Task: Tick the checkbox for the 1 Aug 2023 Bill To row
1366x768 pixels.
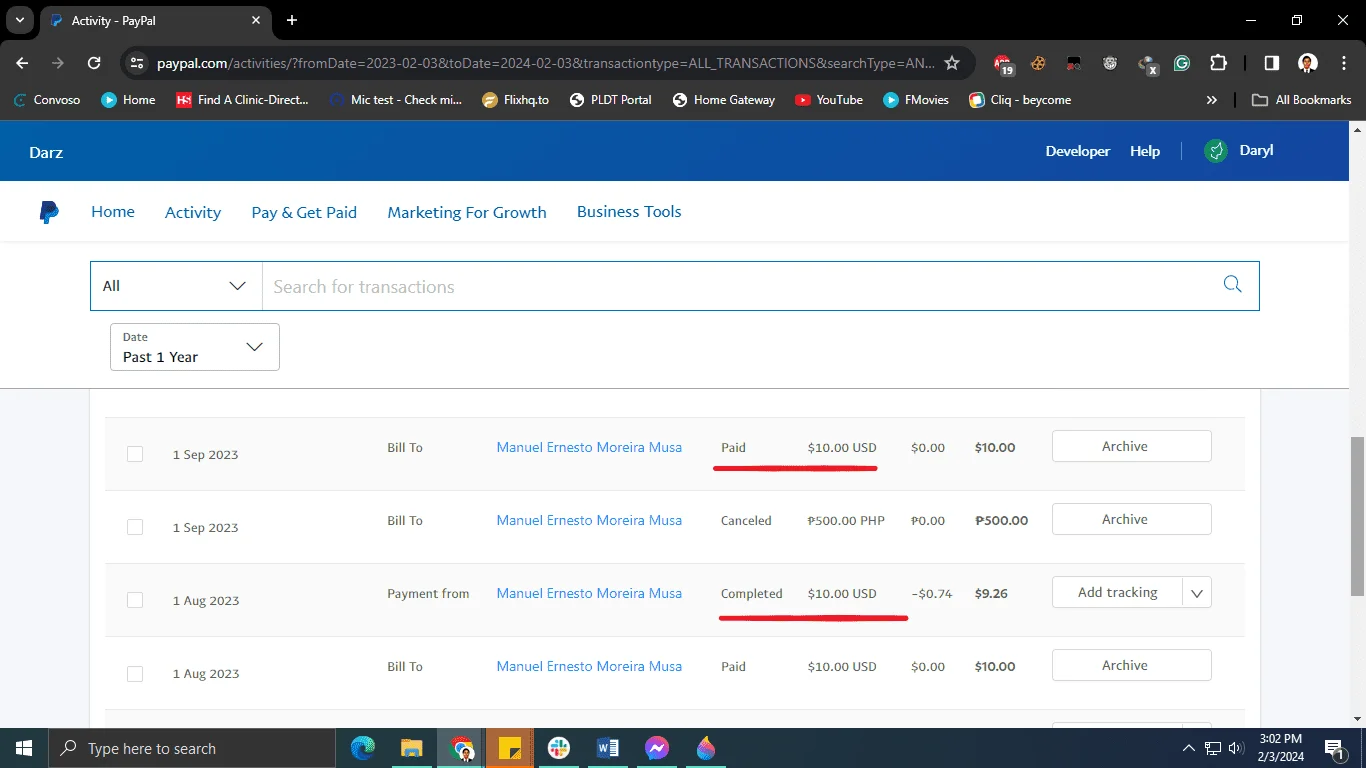Action: (135, 673)
